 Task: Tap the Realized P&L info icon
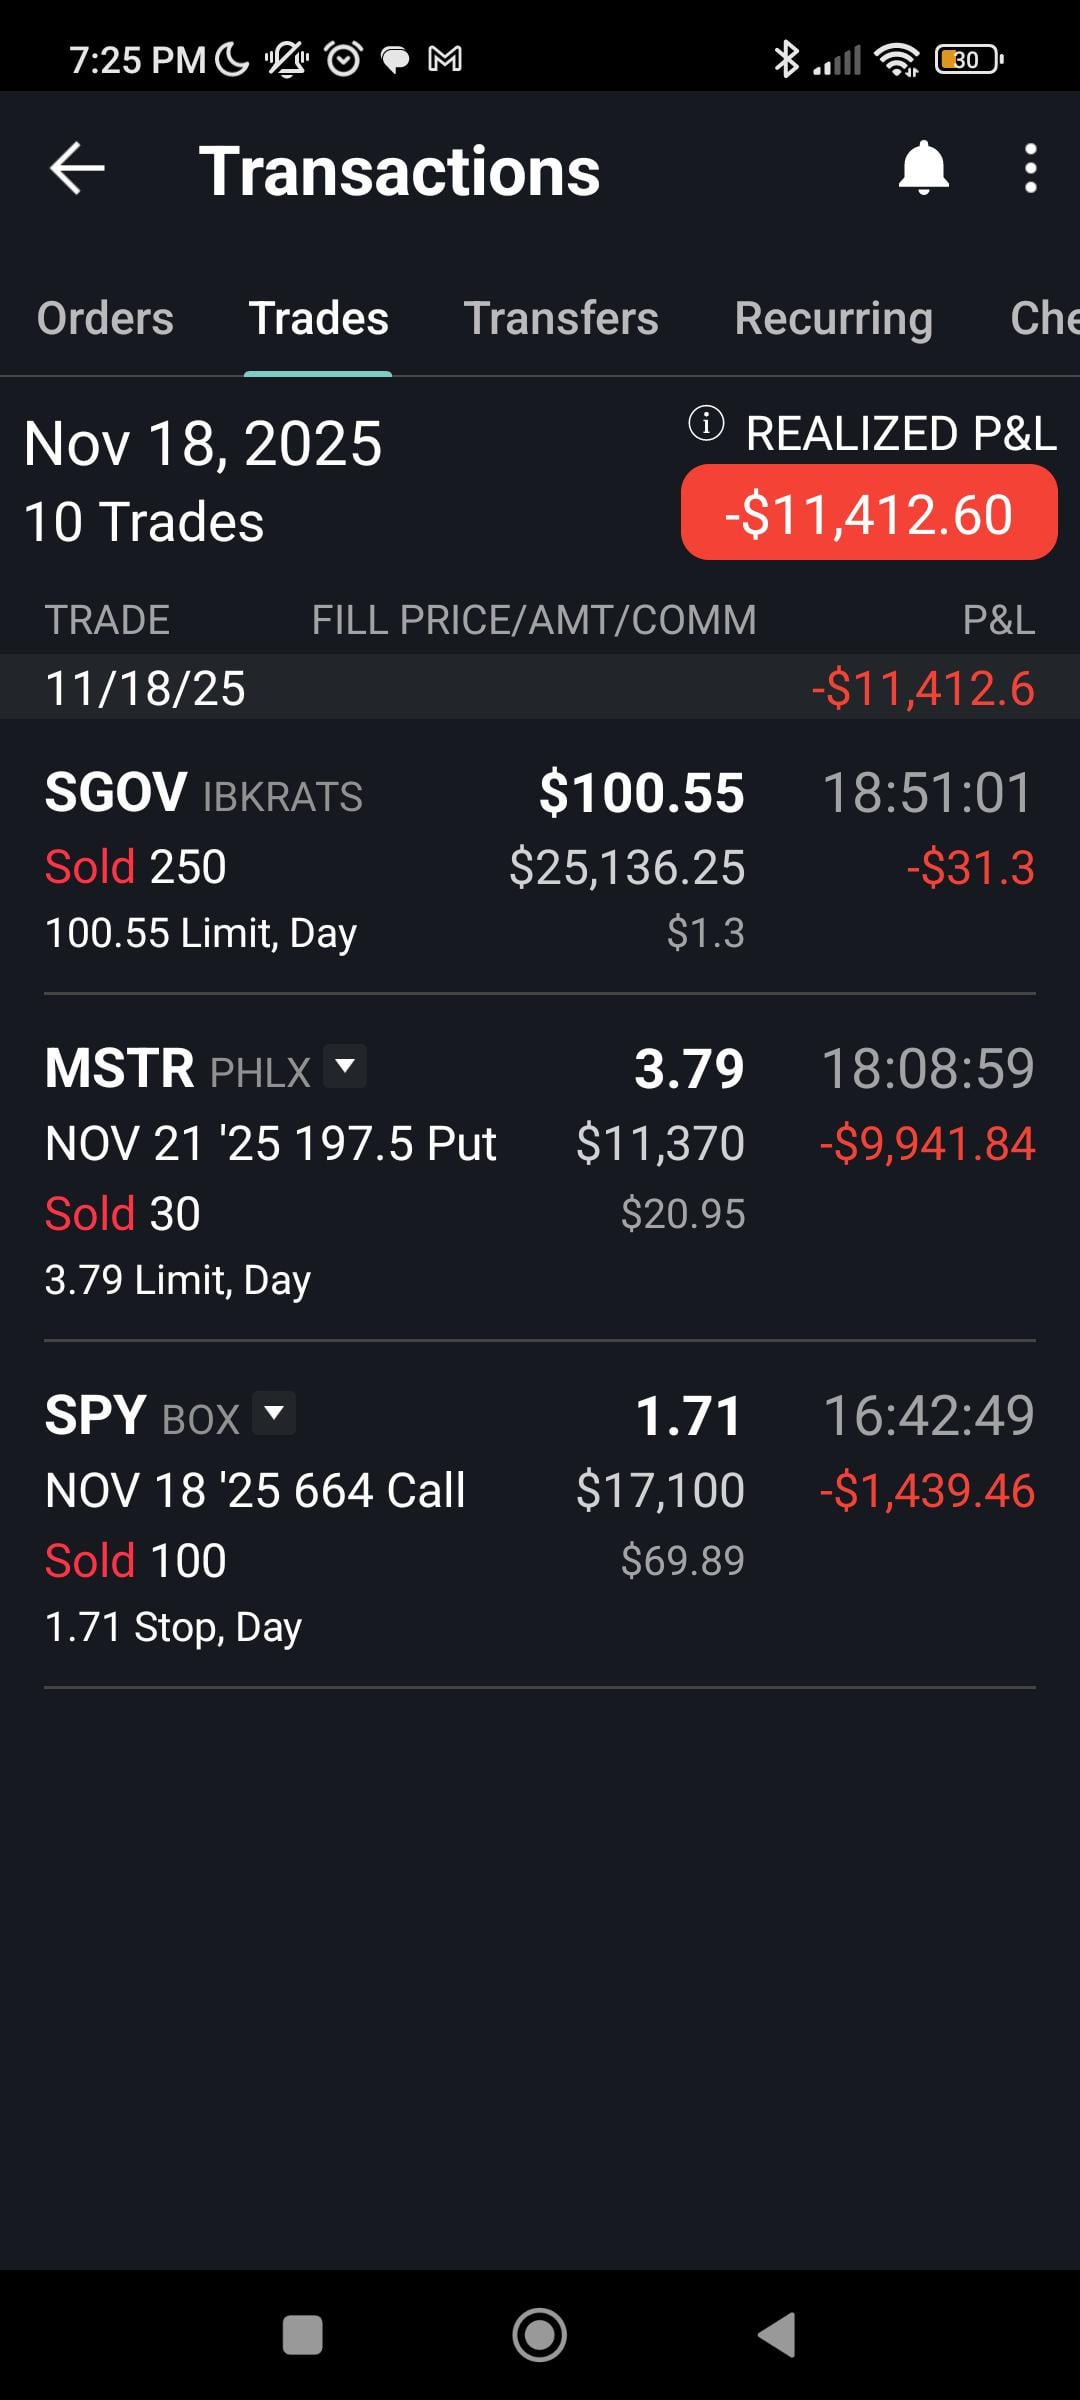[706, 424]
